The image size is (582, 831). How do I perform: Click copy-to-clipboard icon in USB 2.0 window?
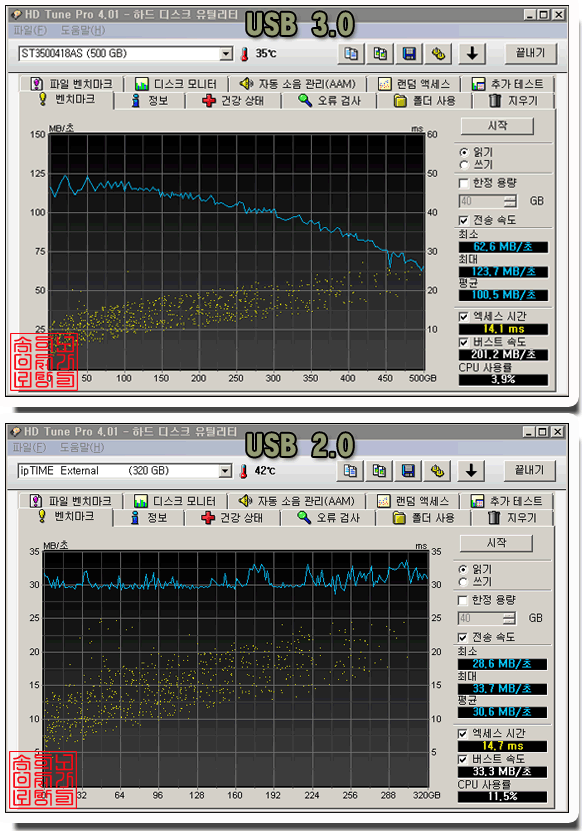pyautogui.click(x=350, y=471)
